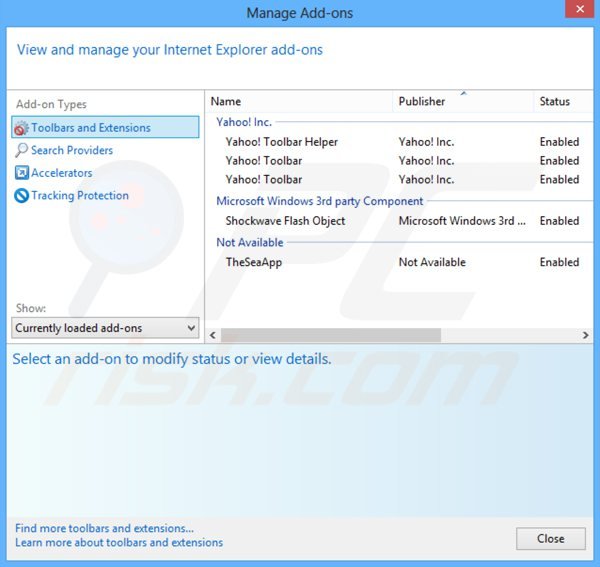The width and height of the screenshot is (600, 567).
Task: Select Toolbars and Extensions add-on type
Action: [105, 127]
